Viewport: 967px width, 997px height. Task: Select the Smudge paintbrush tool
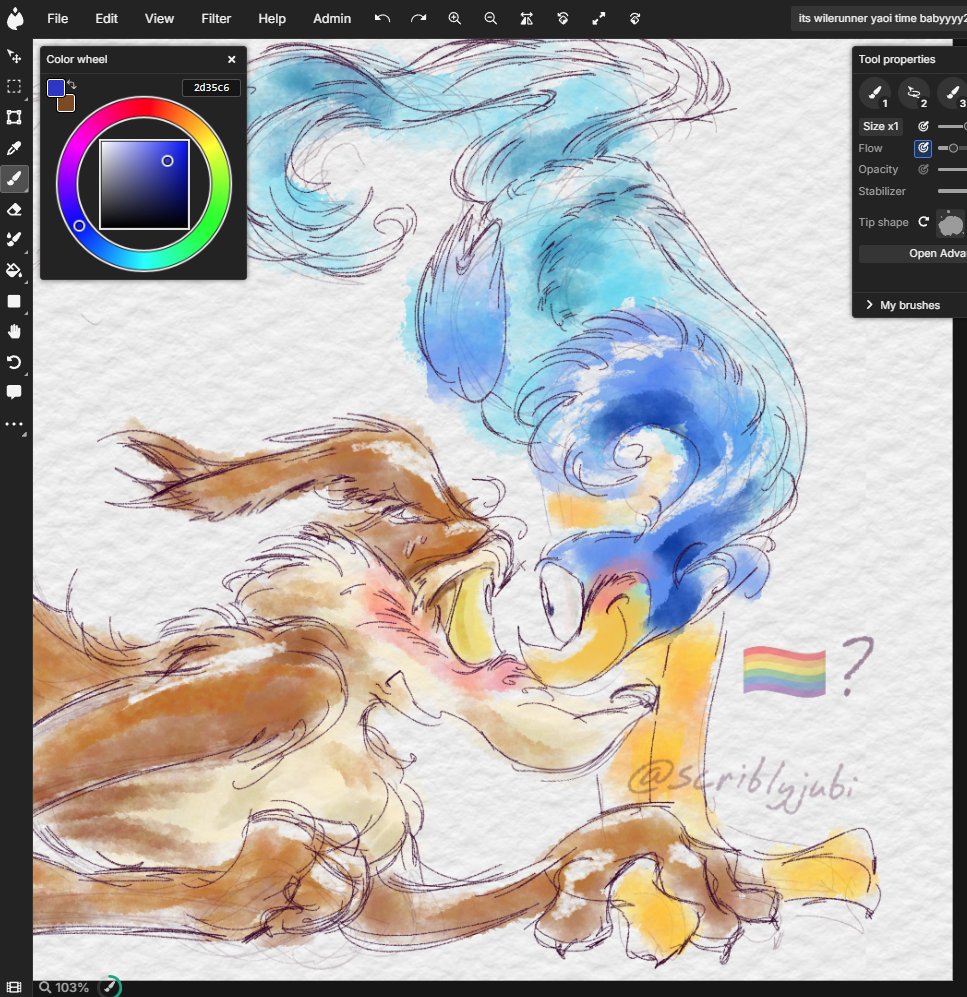coord(14,240)
